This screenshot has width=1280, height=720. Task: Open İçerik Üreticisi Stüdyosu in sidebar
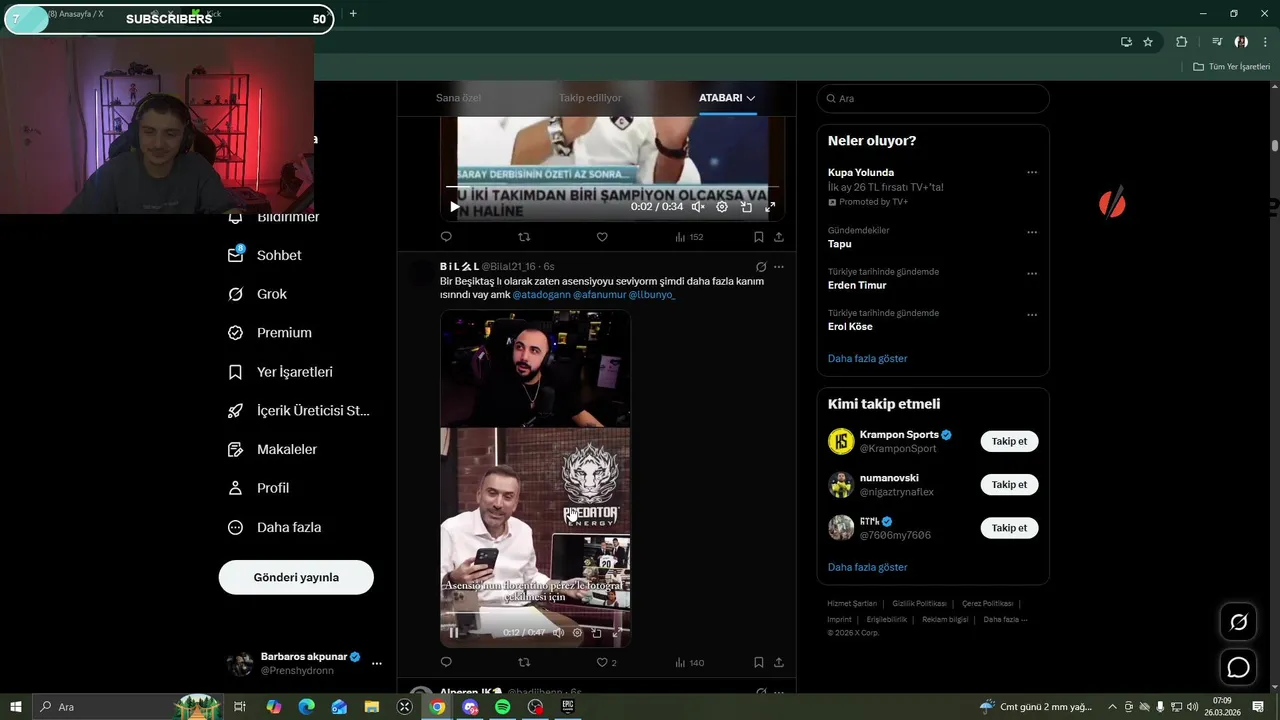pyautogui.click(x=299, y=411)
